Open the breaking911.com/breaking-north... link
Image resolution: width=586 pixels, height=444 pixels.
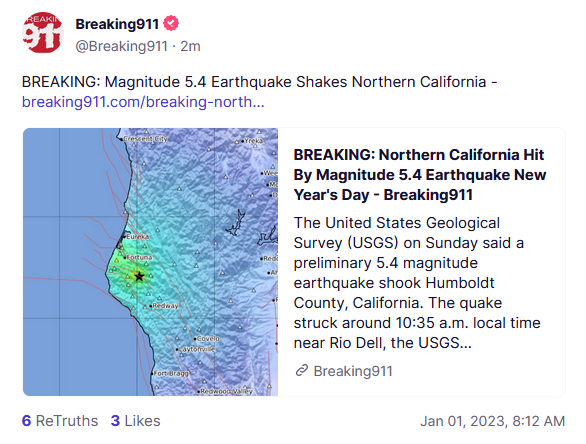point(143,102)
